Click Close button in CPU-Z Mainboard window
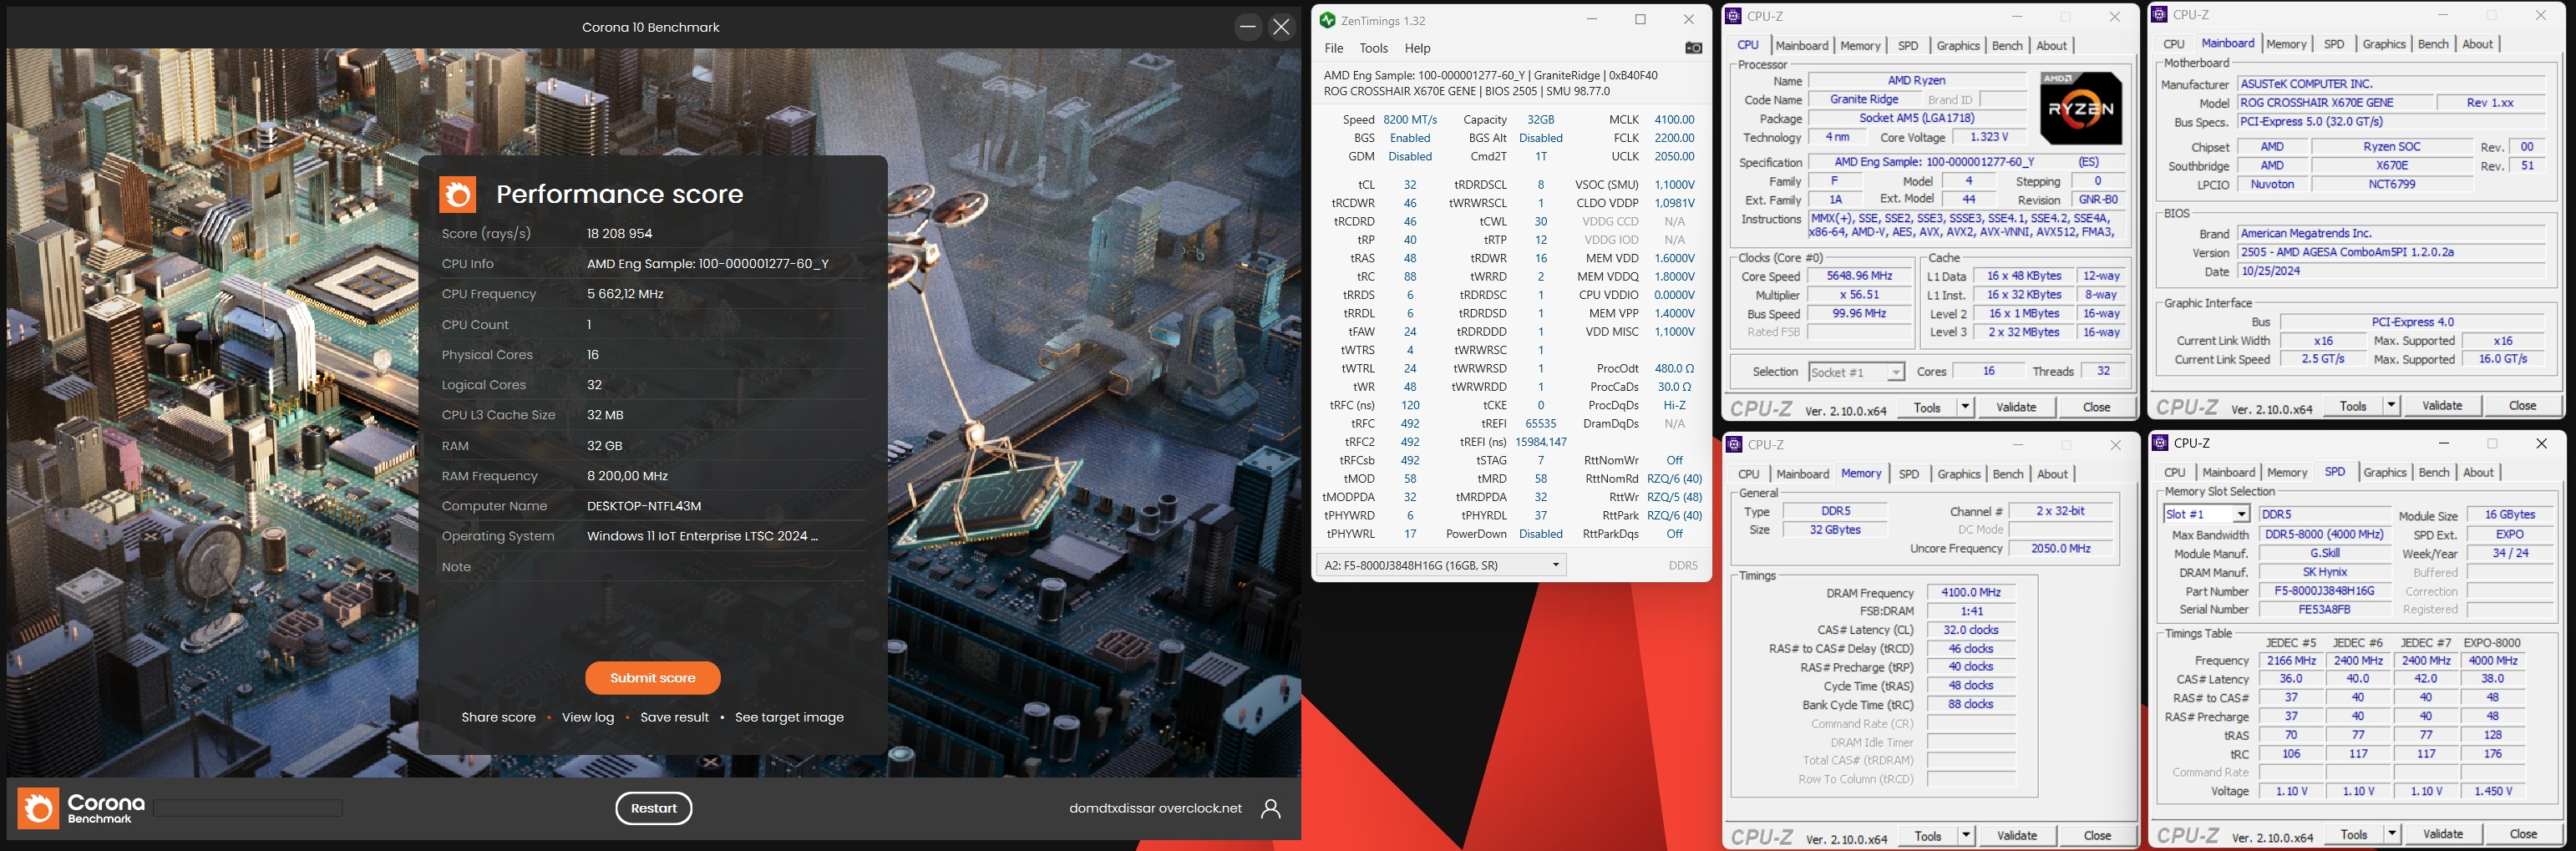The image size is (2576, 851). click(x=2522, y=405)
